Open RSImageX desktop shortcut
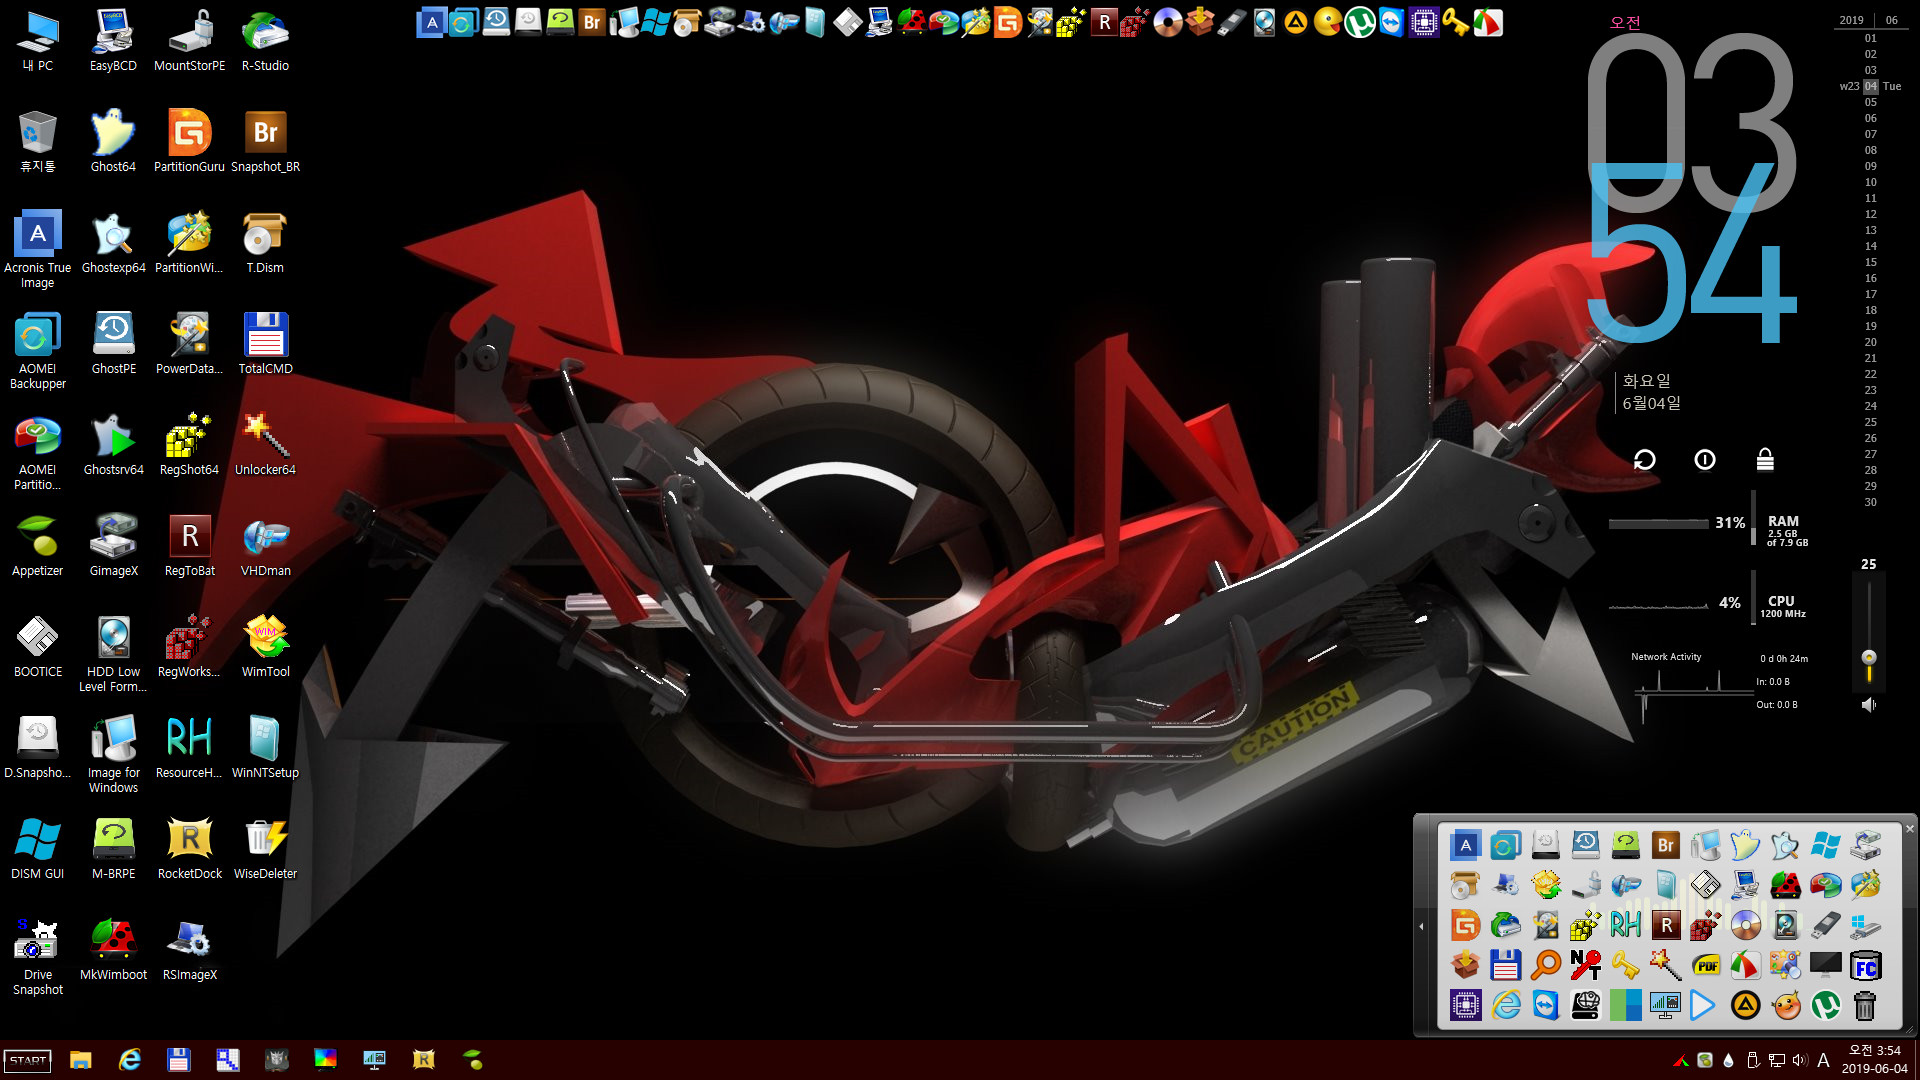 coord(189,950)
